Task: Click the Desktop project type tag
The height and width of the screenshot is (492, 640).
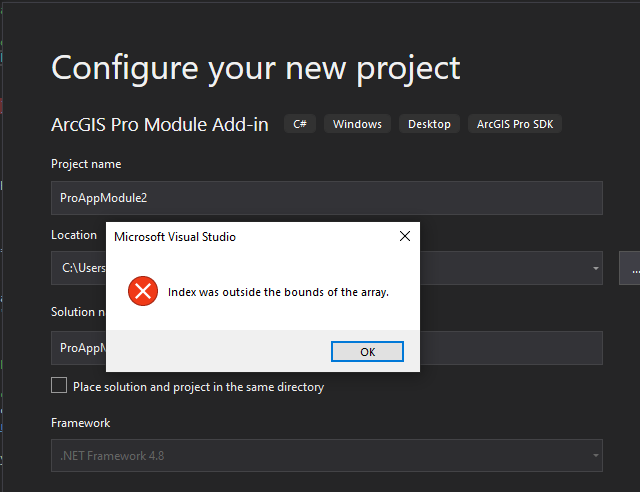Action: (430, 124)
